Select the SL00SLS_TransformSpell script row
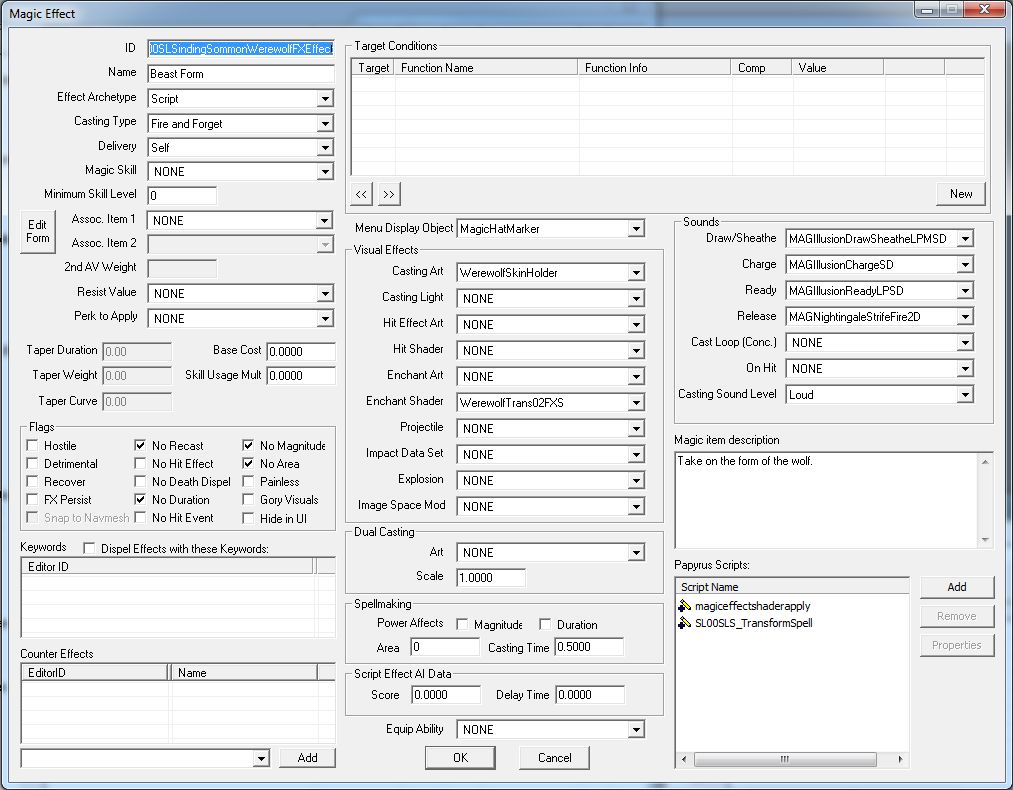Viewport: 1013px width, 790px height. click(x=792, y=623)
